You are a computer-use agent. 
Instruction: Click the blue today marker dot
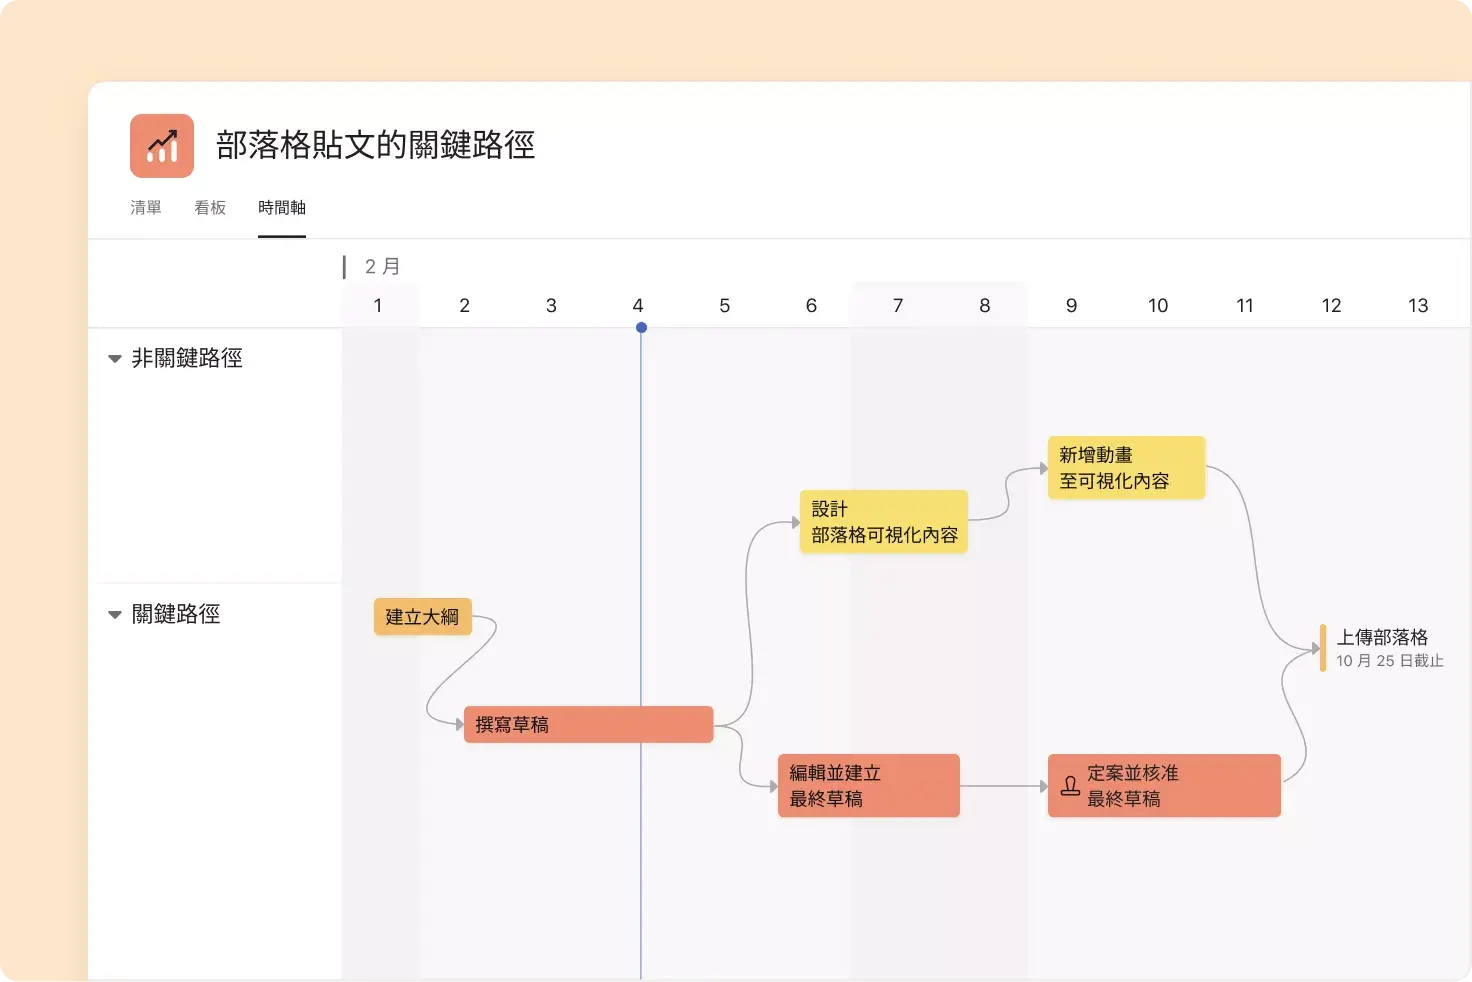click(x=641, y=328)
